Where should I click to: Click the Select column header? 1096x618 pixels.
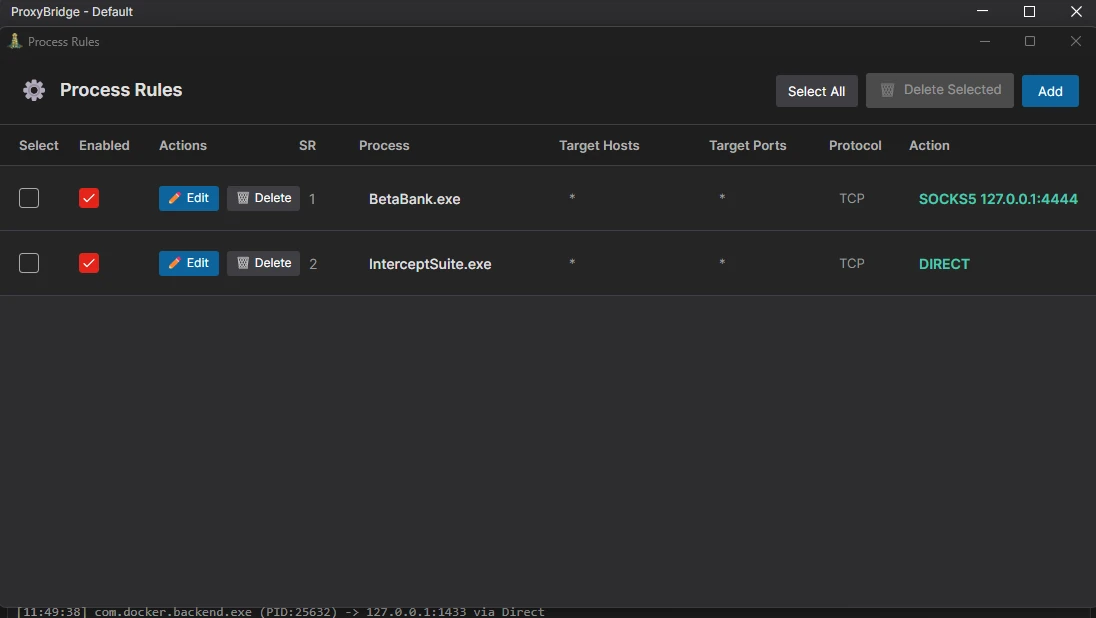tap(38, 145)
